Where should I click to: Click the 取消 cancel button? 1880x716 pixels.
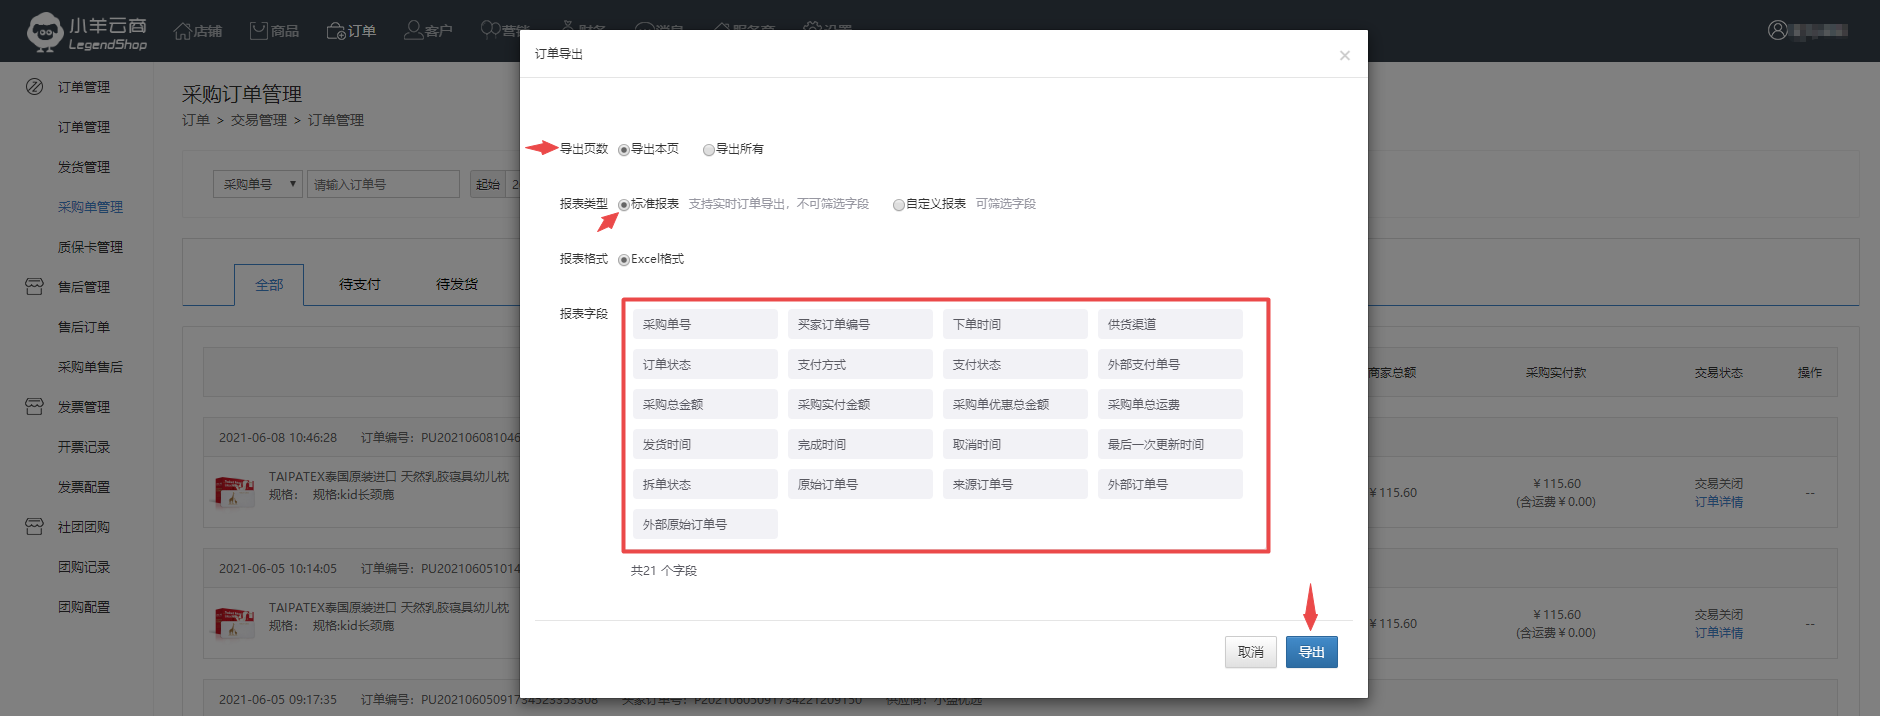tap(1250, 652)
